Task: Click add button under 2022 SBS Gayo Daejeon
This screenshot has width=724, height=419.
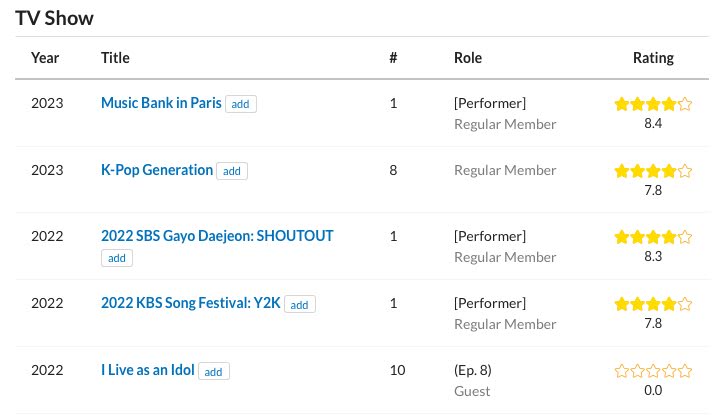Action: tap(117, 258)
